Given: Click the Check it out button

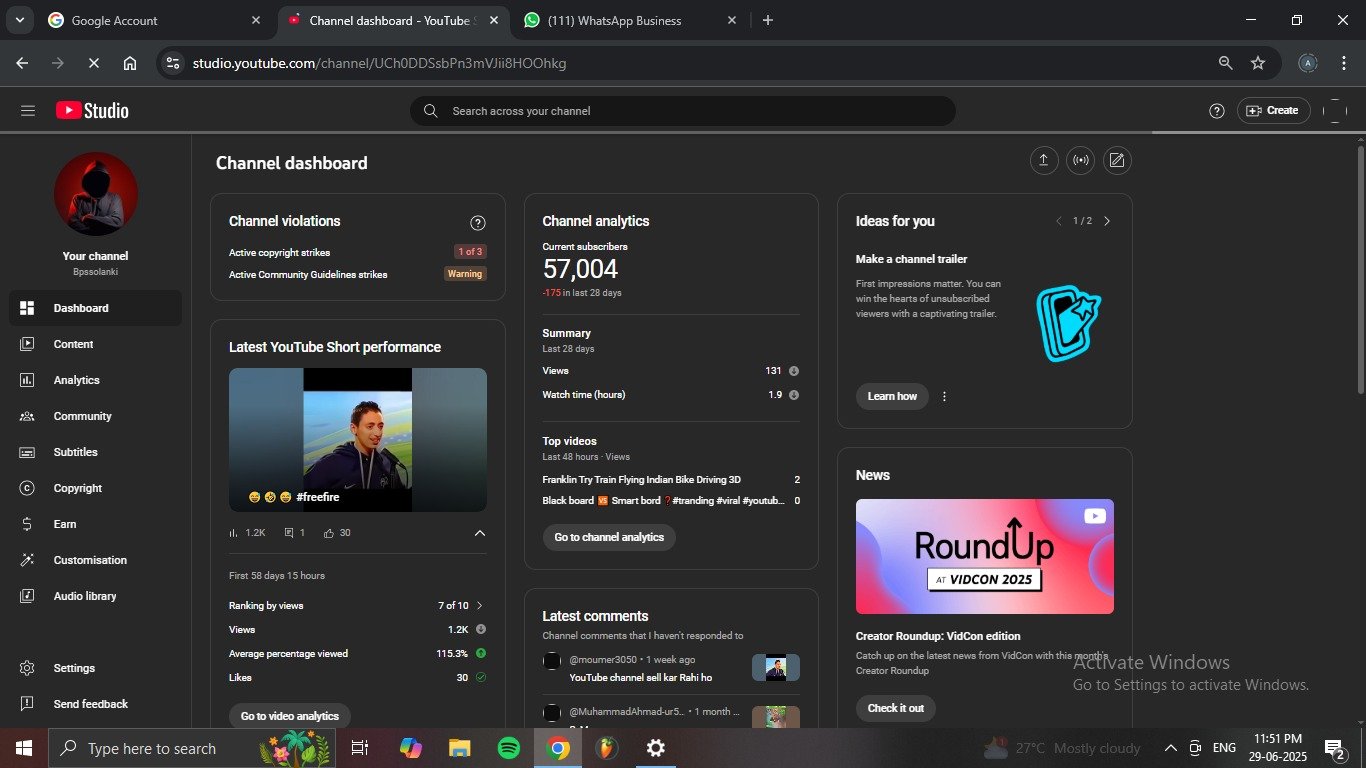Looking at the screenshot, I should pyautogui.click(x=896, y=708).
